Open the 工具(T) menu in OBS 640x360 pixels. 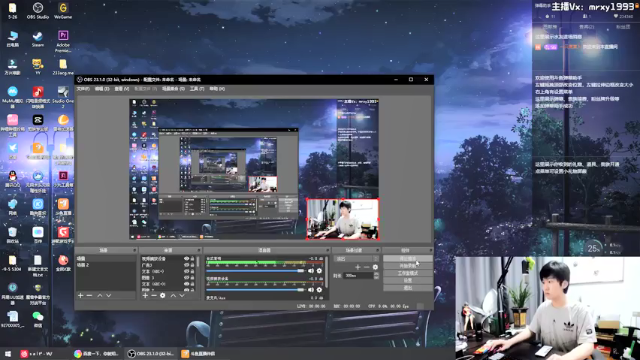(197, 89)
